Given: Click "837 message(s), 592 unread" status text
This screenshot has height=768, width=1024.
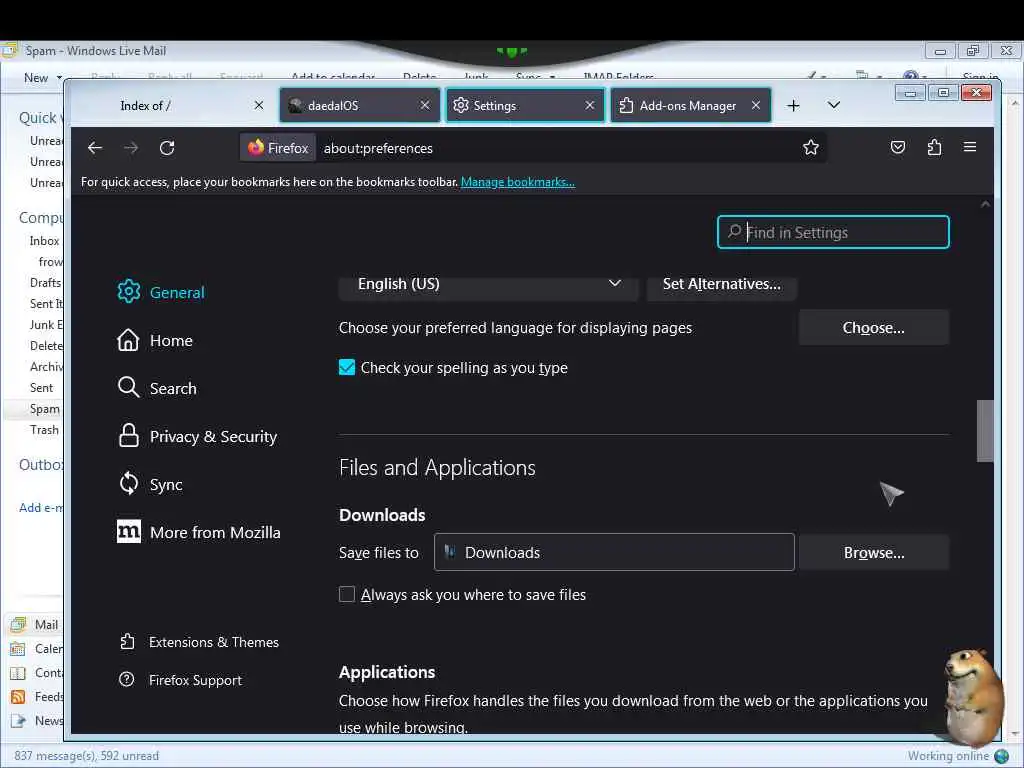Looking at the screenshot, I should click(86, 756).
